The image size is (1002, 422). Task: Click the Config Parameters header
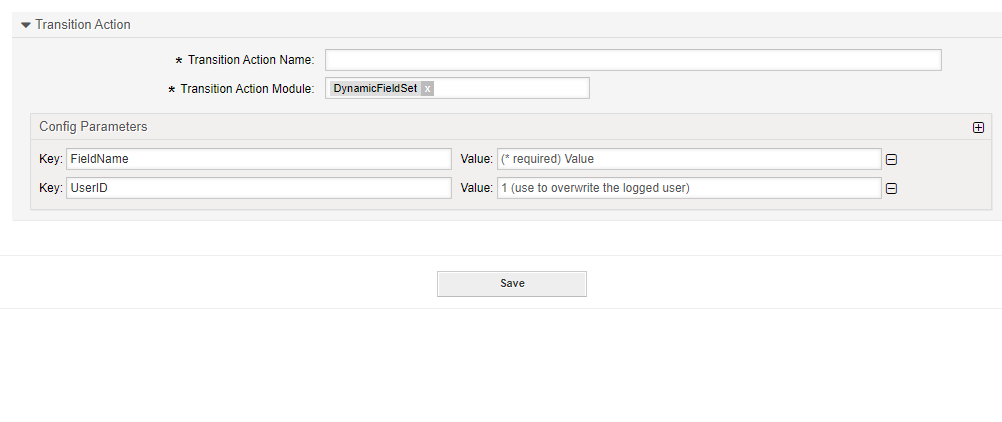coord(93,127)
